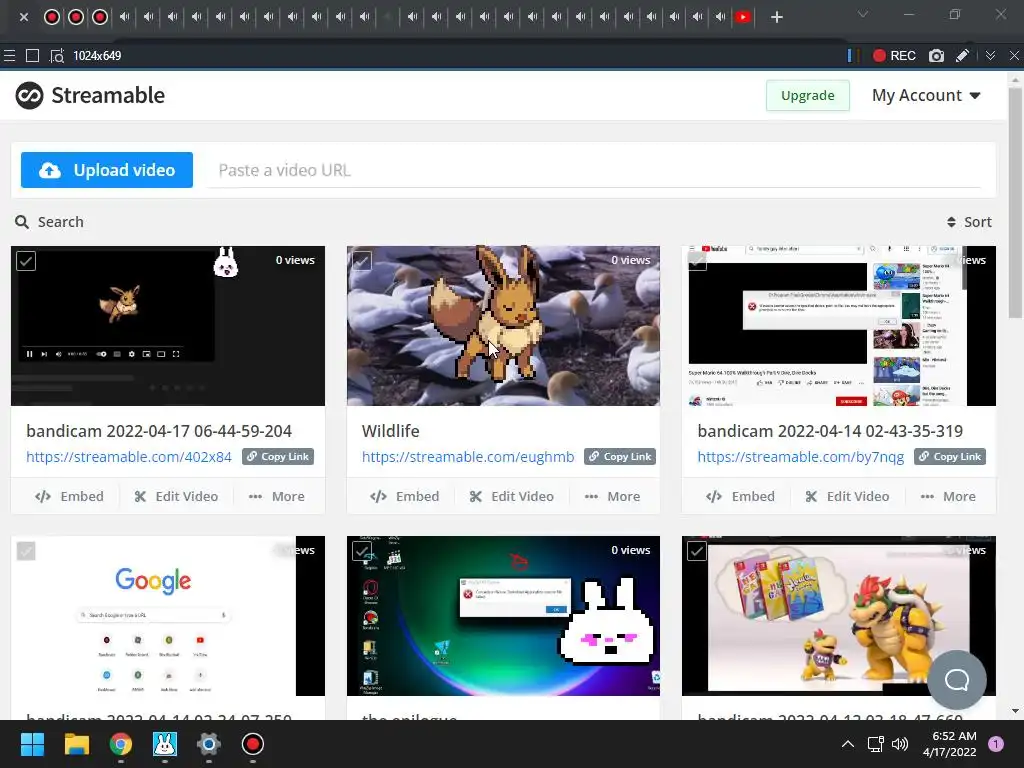Image resolution: width=1024 pixels, height=768 pixels.
Task: Open the Windows Start menu
Action: tap(32, 744)
